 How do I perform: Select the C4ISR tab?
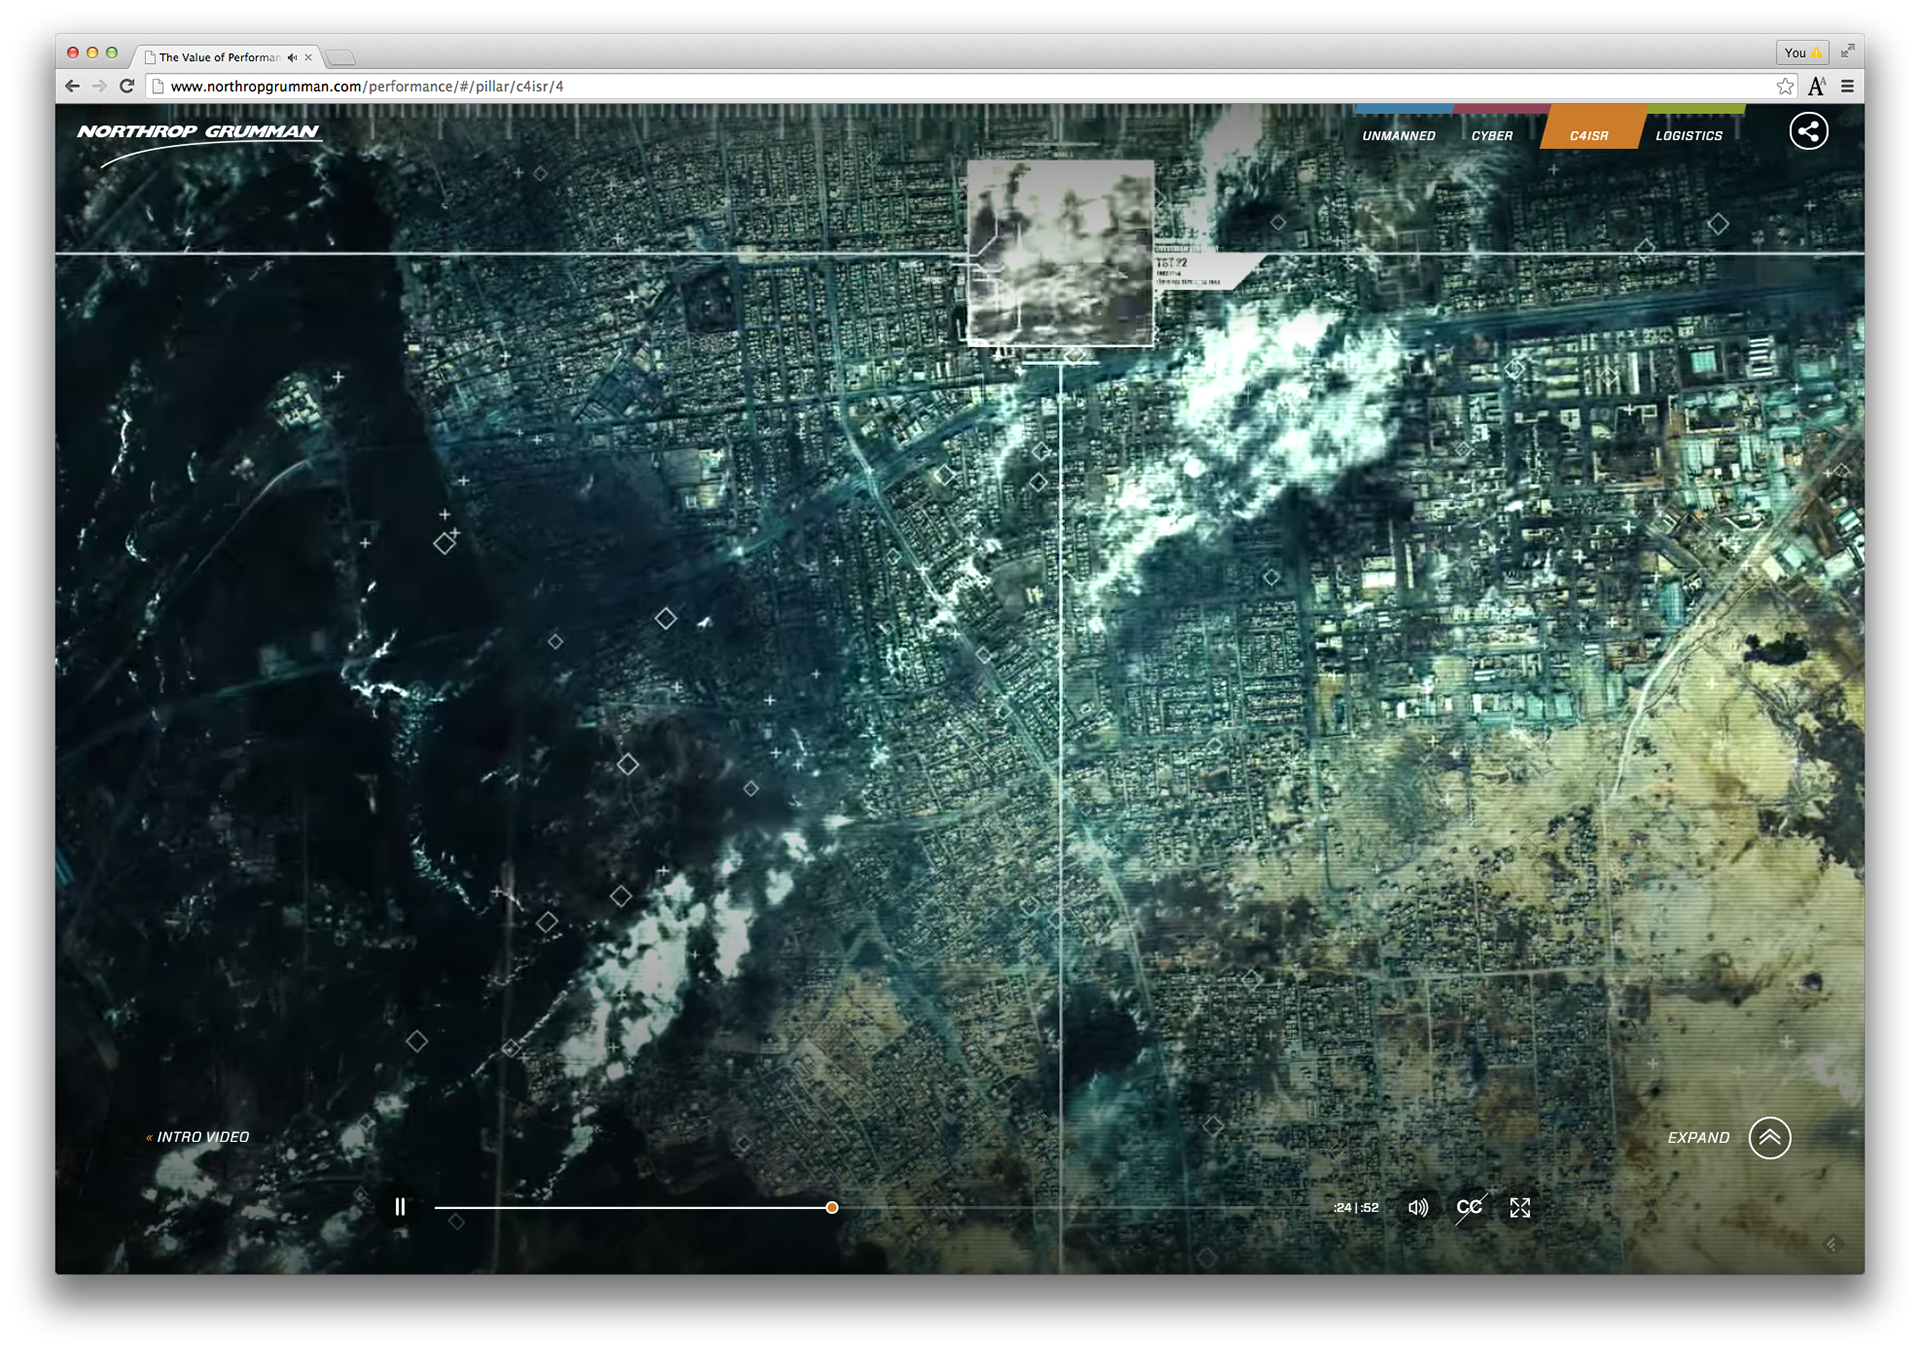(1589, 136)
